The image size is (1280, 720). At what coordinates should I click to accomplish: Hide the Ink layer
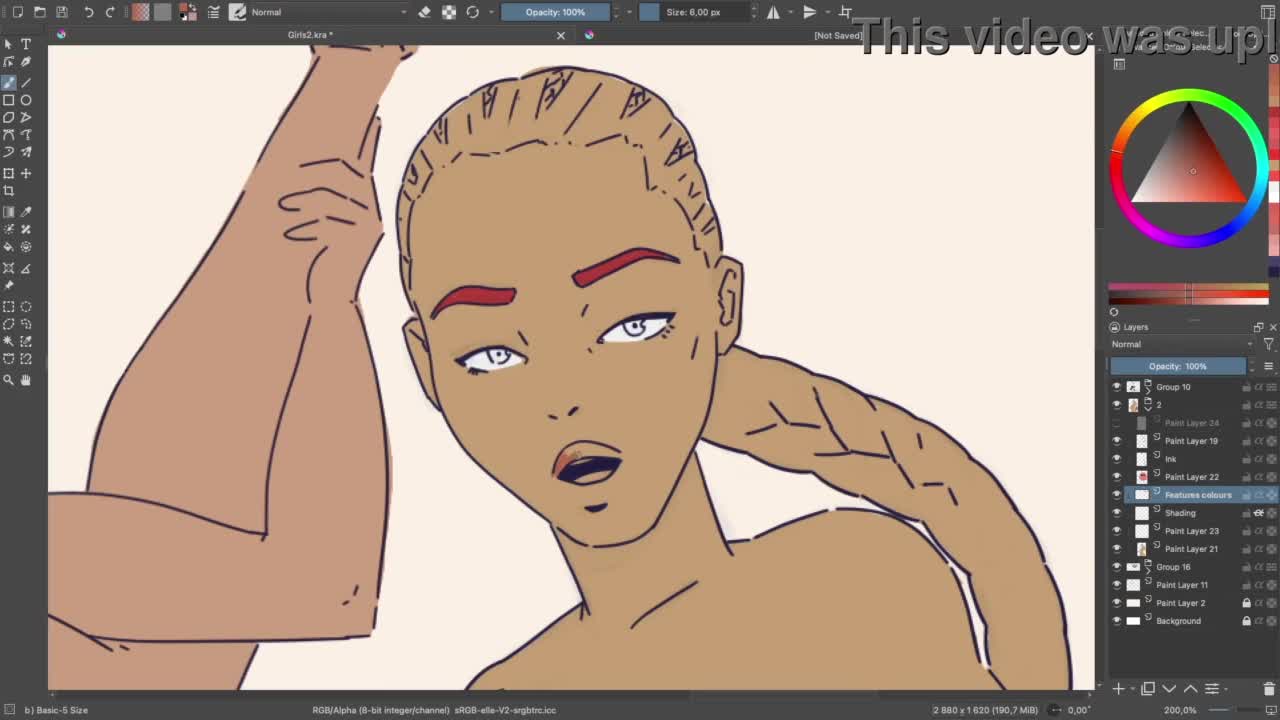click(1117, 459)
